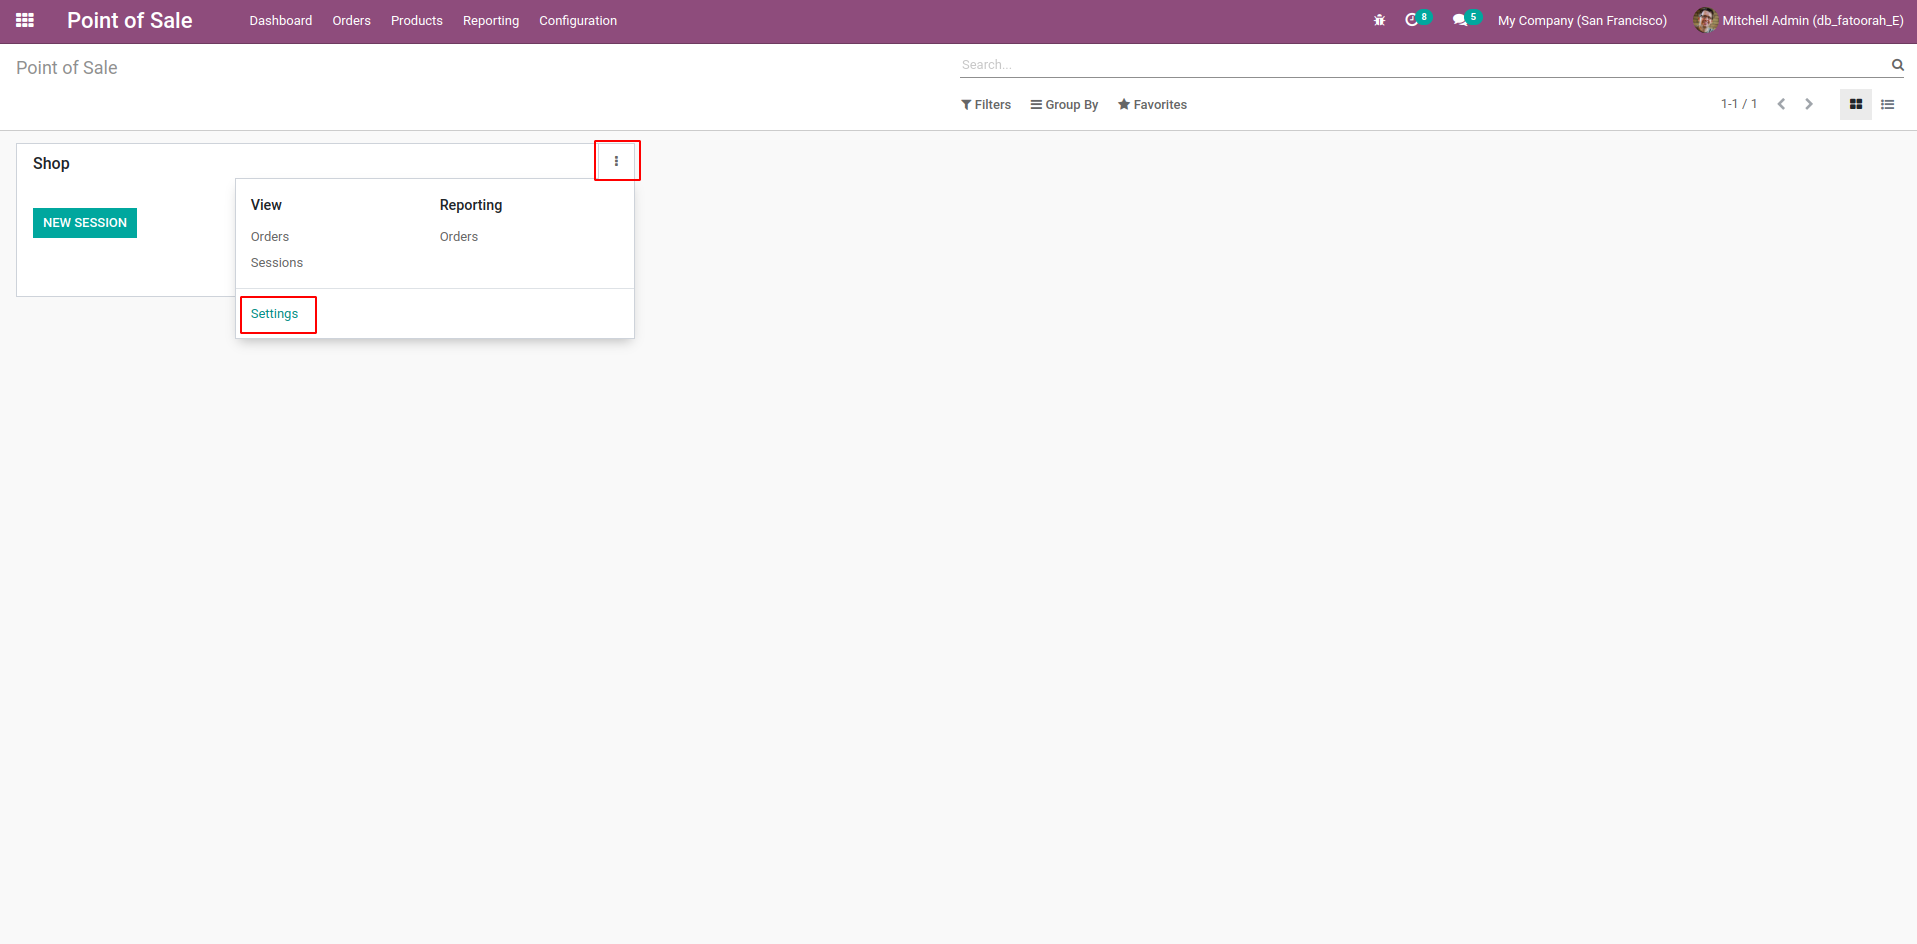The height and width of the screenshot is (944, 1917).
Task: Open activities clock icon with badge 8
Action: (x=1417, y=19)
